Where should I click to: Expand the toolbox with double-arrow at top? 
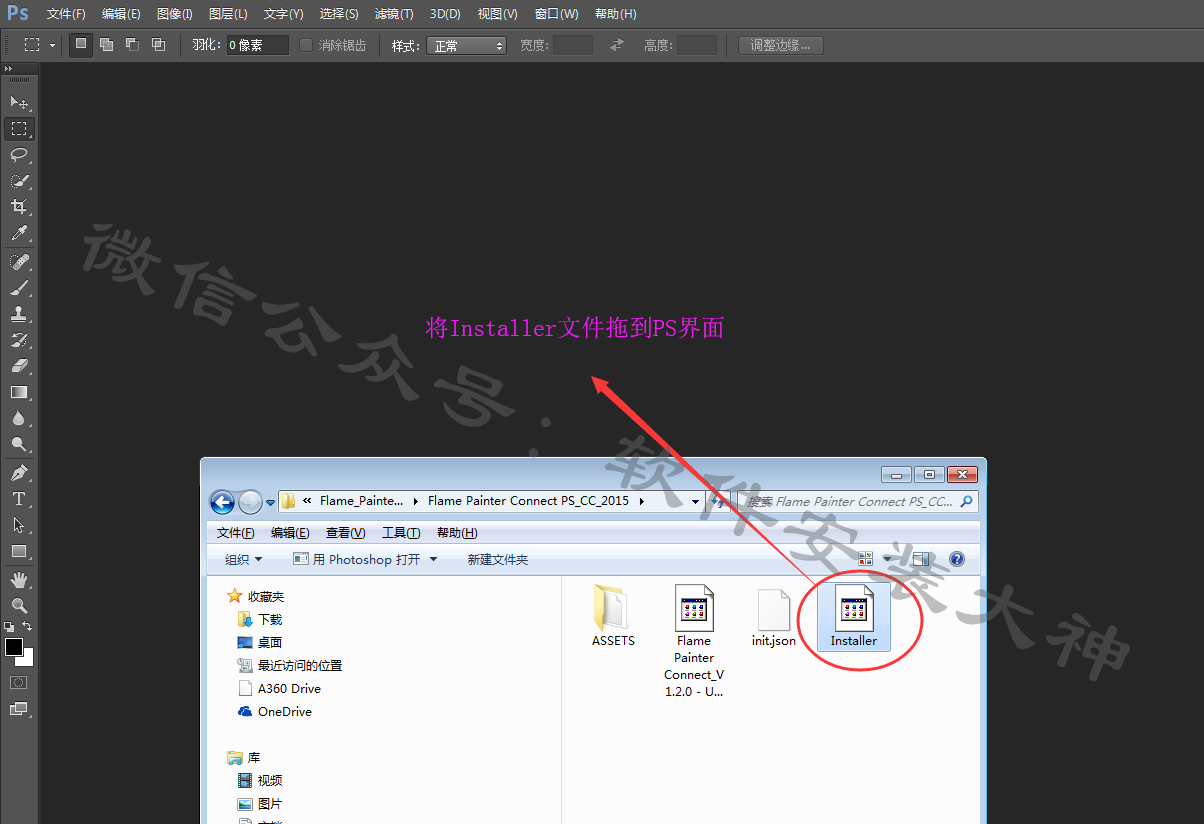[9, 69]
